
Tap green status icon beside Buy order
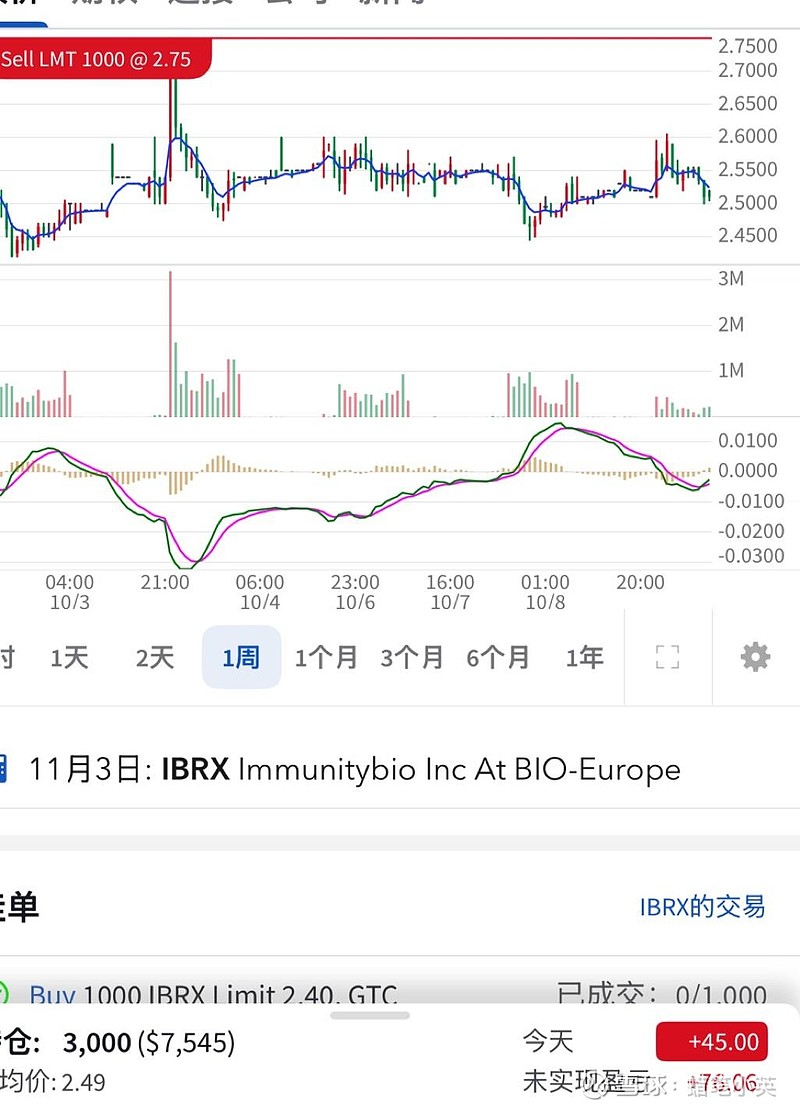coord(3,994)
